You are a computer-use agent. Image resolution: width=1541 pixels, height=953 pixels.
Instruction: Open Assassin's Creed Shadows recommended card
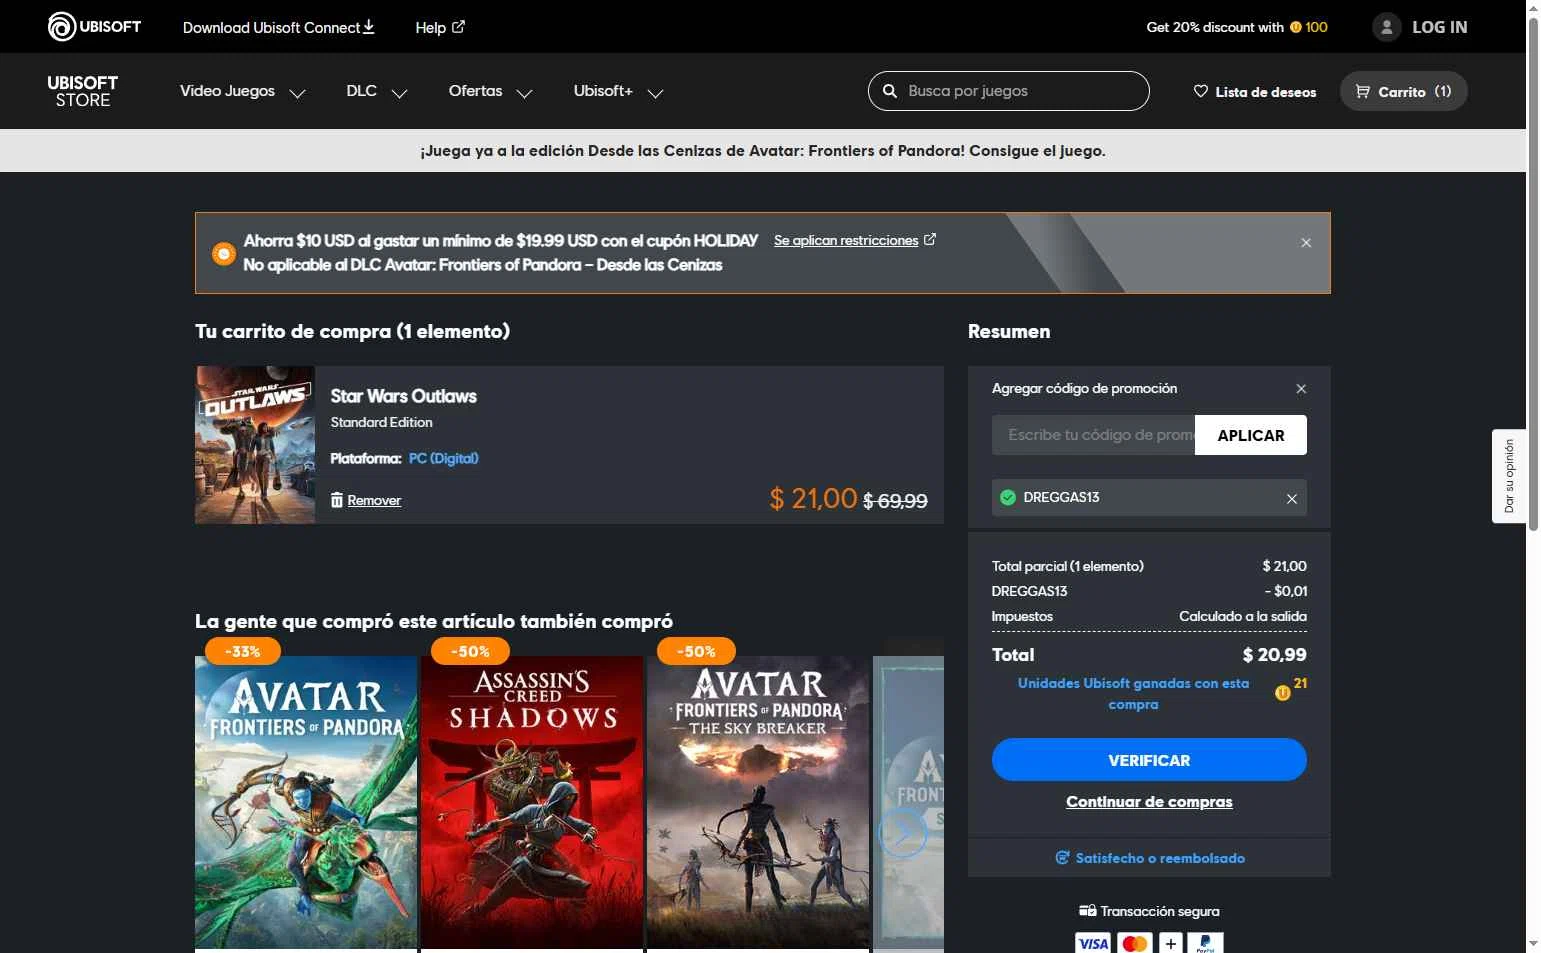(x=532, y=802)
